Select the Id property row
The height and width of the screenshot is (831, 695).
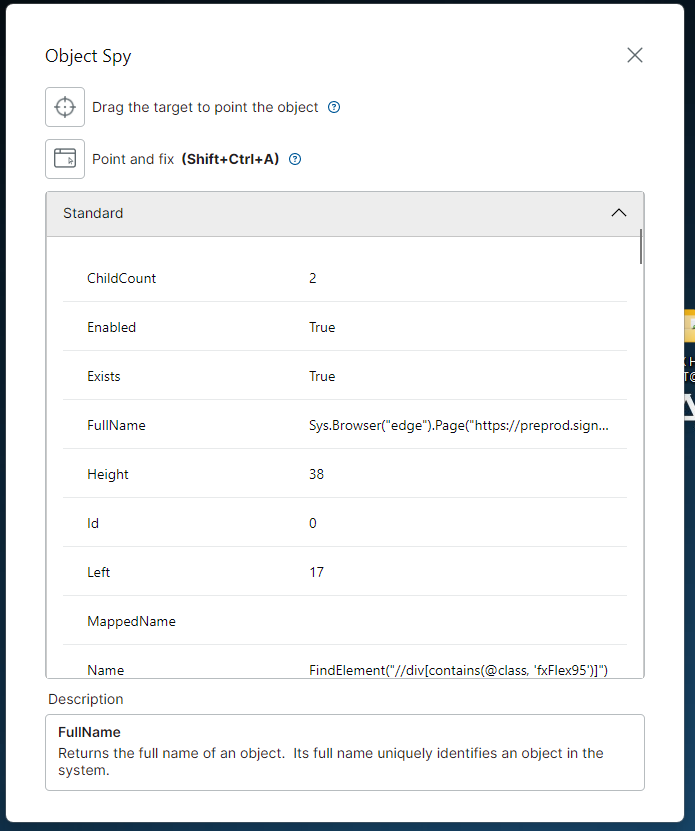pyautogui.click(x=345, y=523)
